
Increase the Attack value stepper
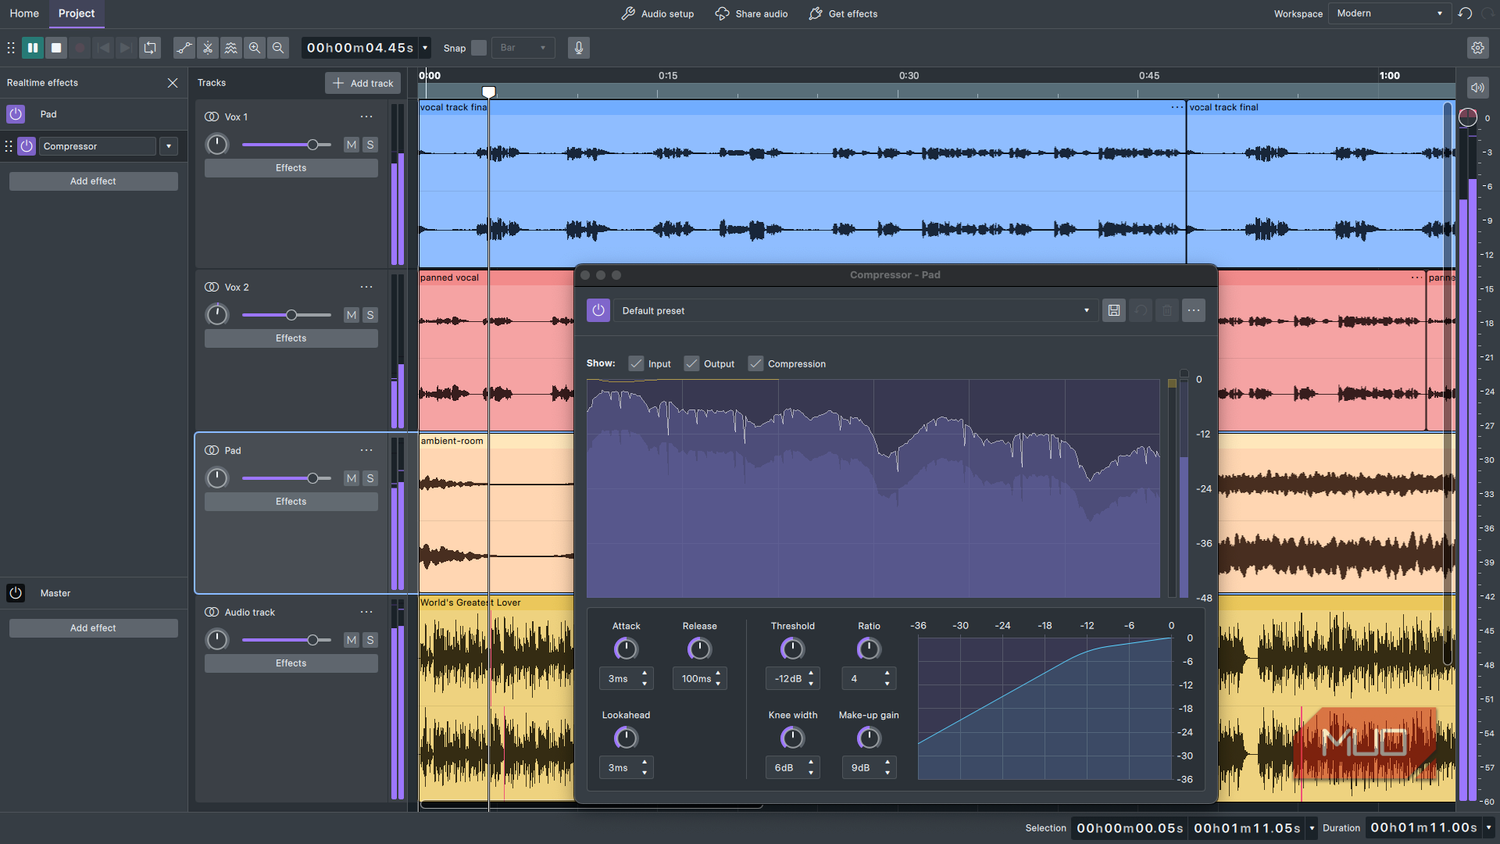644,673
